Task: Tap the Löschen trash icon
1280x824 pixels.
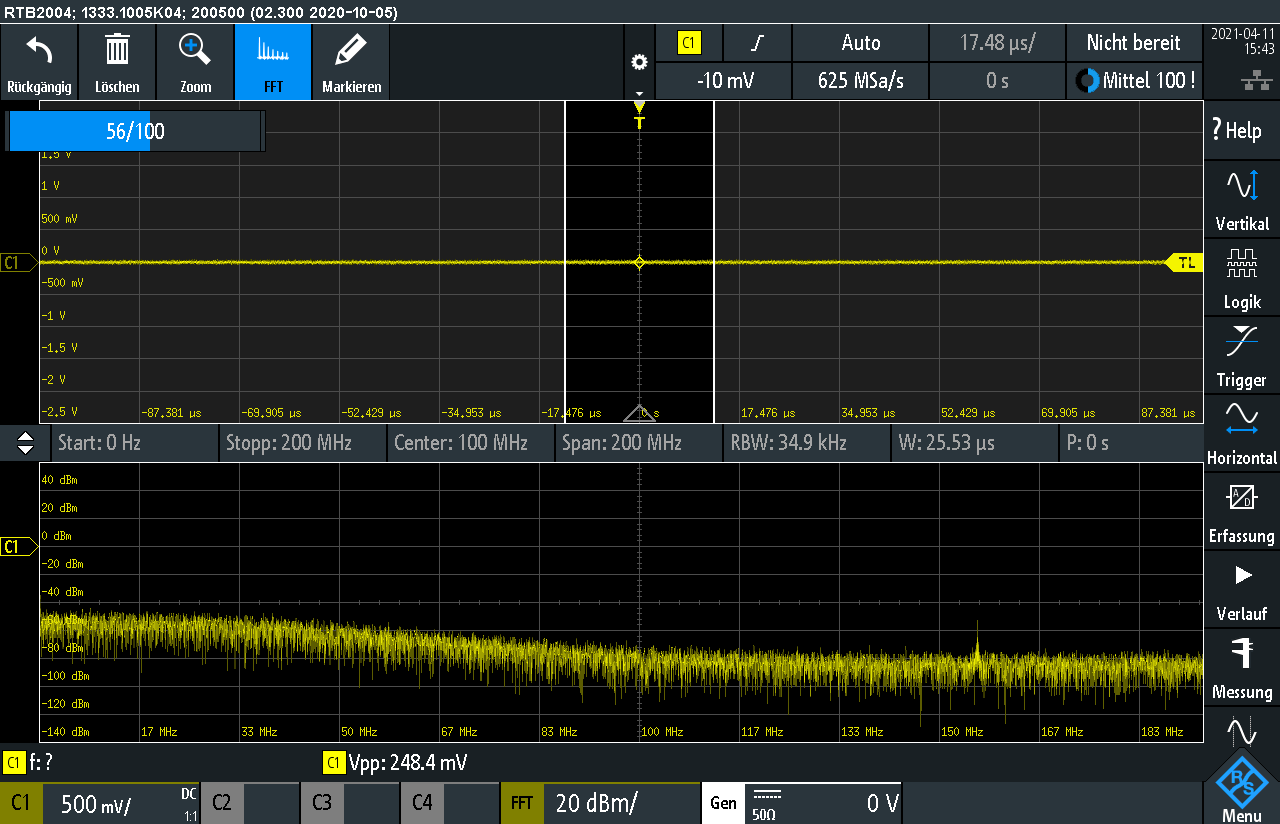Action: [117, 62]
